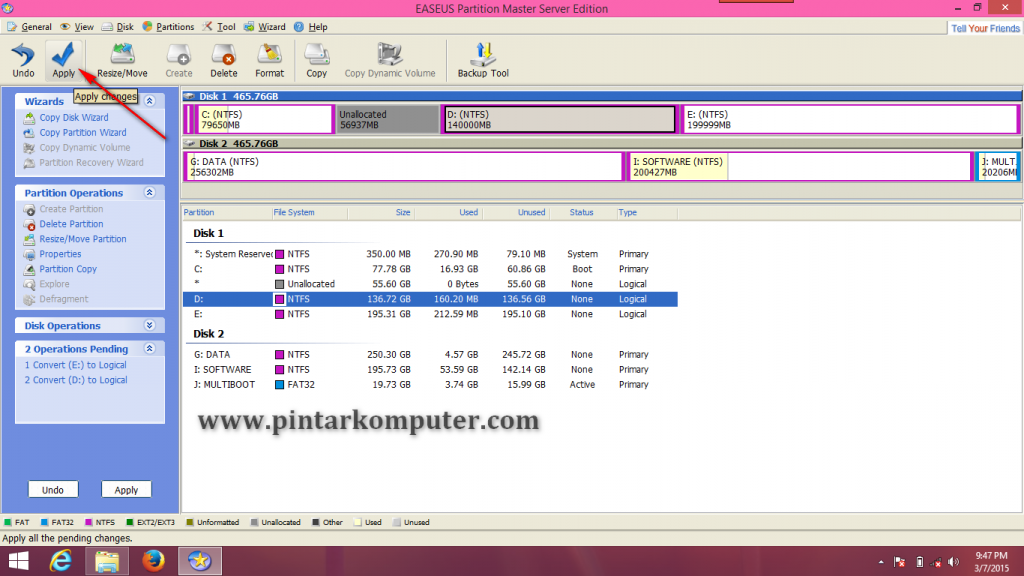The image size is (1024, 576).
Task: Collapse the Wizards panel
Action: [150, 101]
